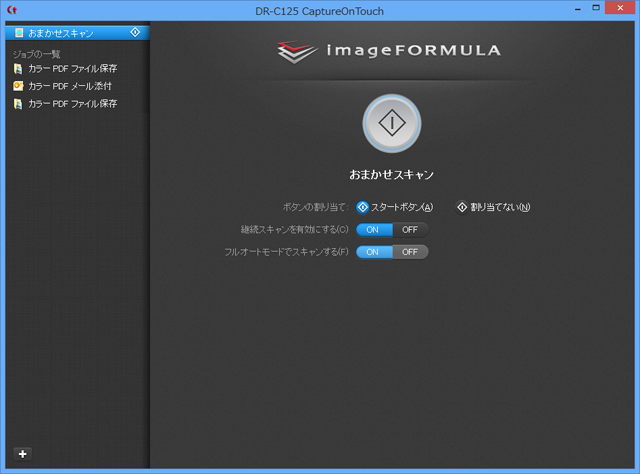Click the mail icon of カラー PDF メール添付
This screenshot has height=474, width=640.
18,86
